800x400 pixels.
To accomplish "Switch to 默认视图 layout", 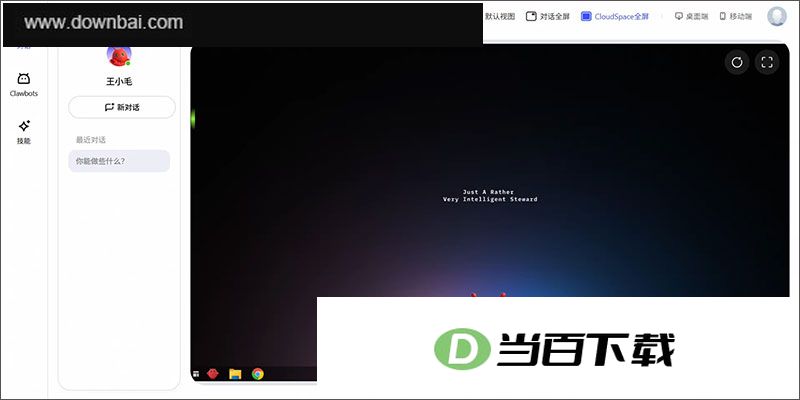I will coord(499,16).
